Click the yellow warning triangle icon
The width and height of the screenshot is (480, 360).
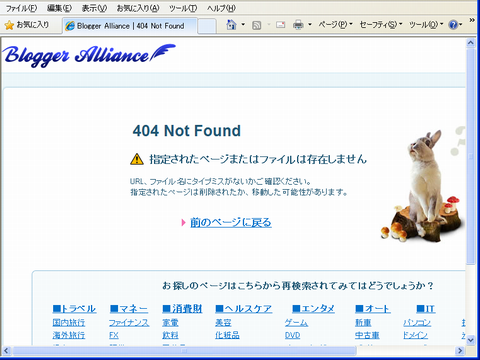pyautogui.click(x=137, y=159)
